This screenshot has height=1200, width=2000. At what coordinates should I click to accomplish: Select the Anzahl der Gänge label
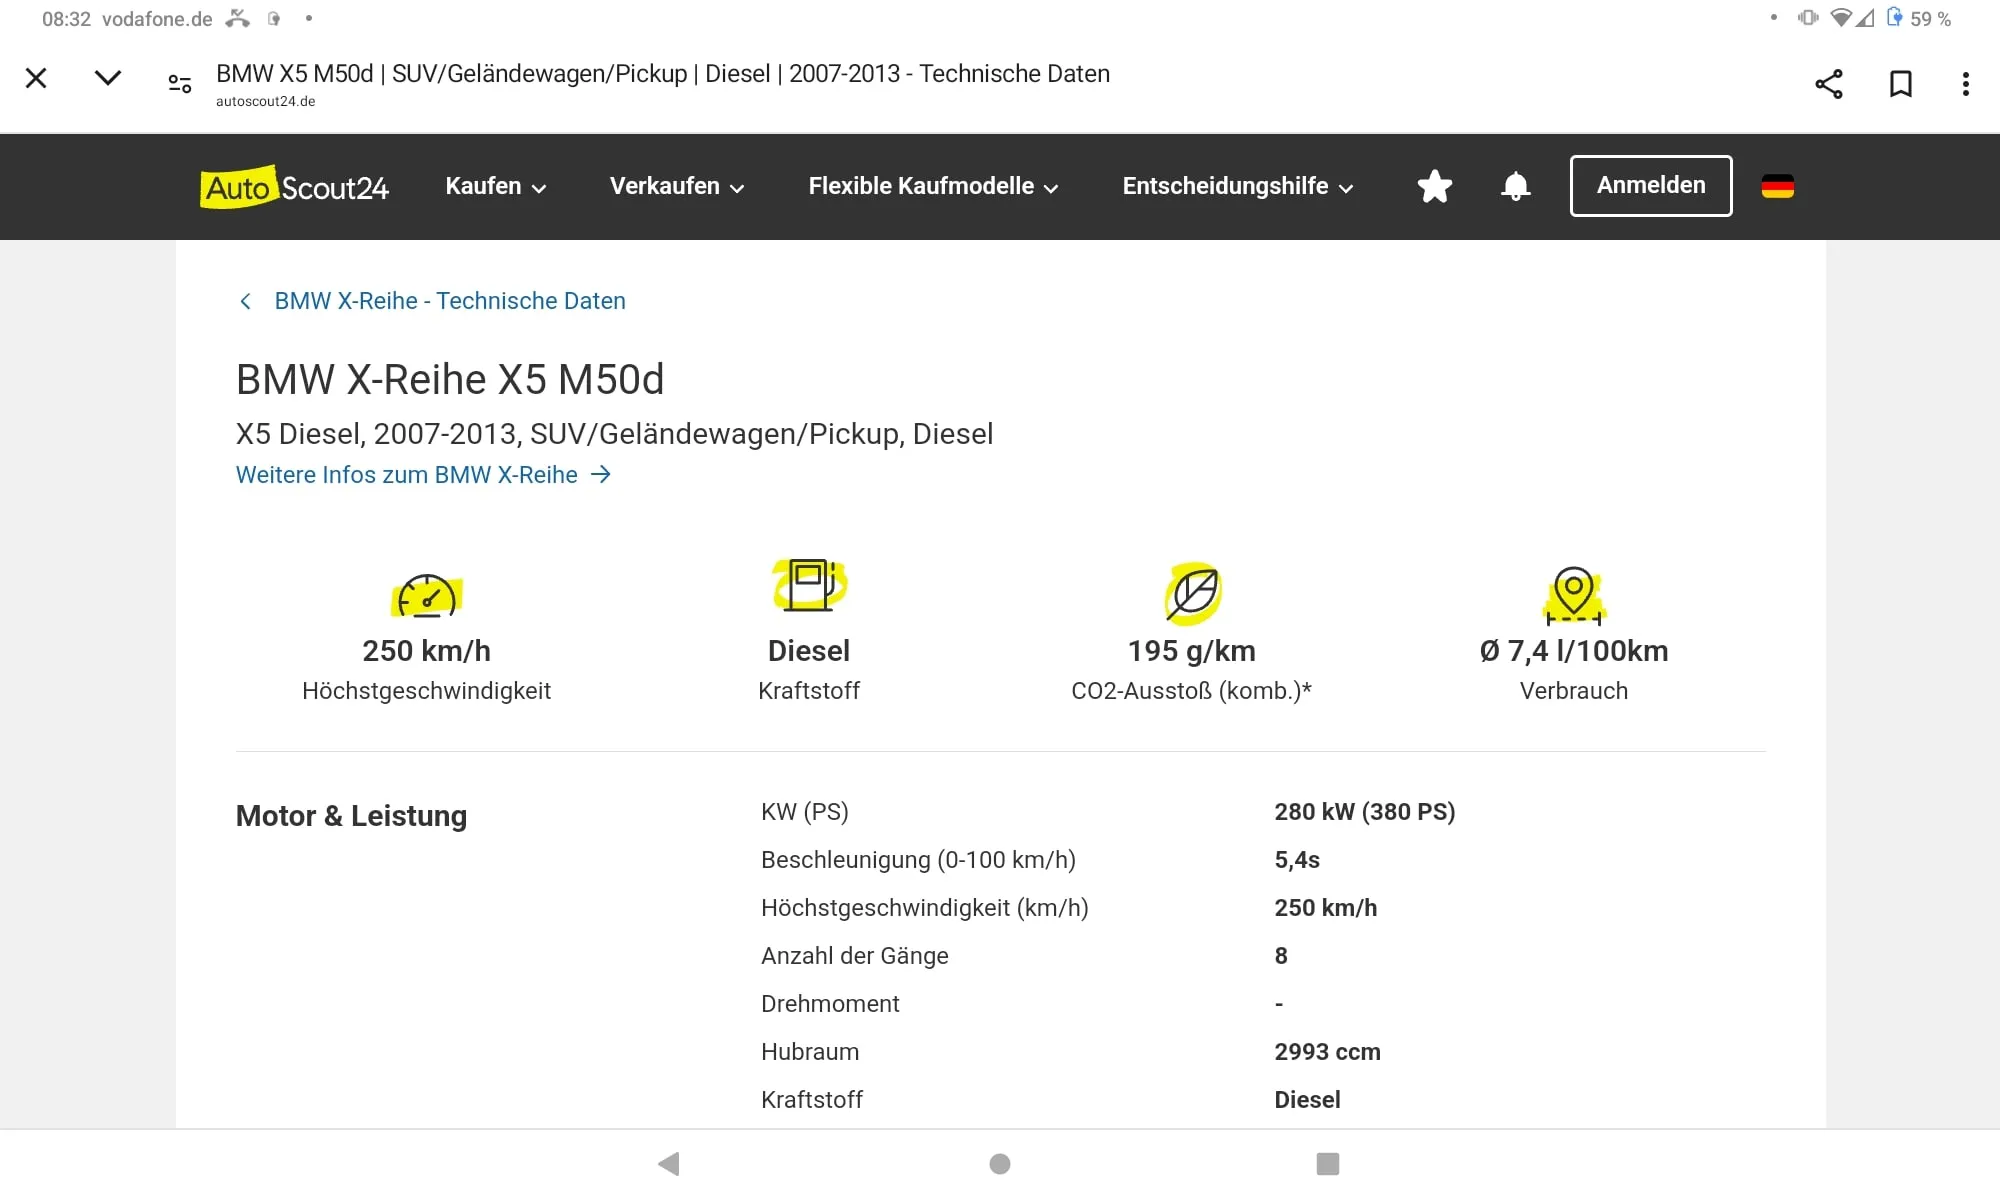coord(855,956)
